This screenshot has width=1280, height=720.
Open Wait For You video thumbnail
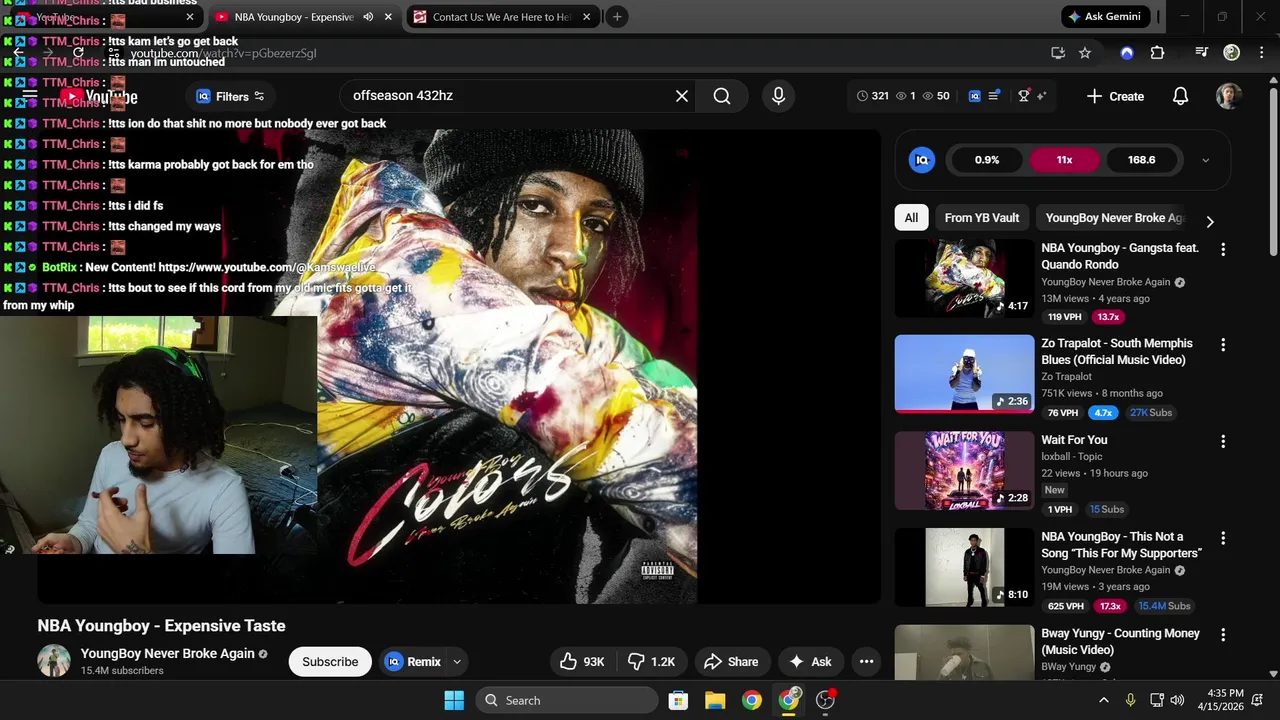pyautogui.click(x=964, y=470)
